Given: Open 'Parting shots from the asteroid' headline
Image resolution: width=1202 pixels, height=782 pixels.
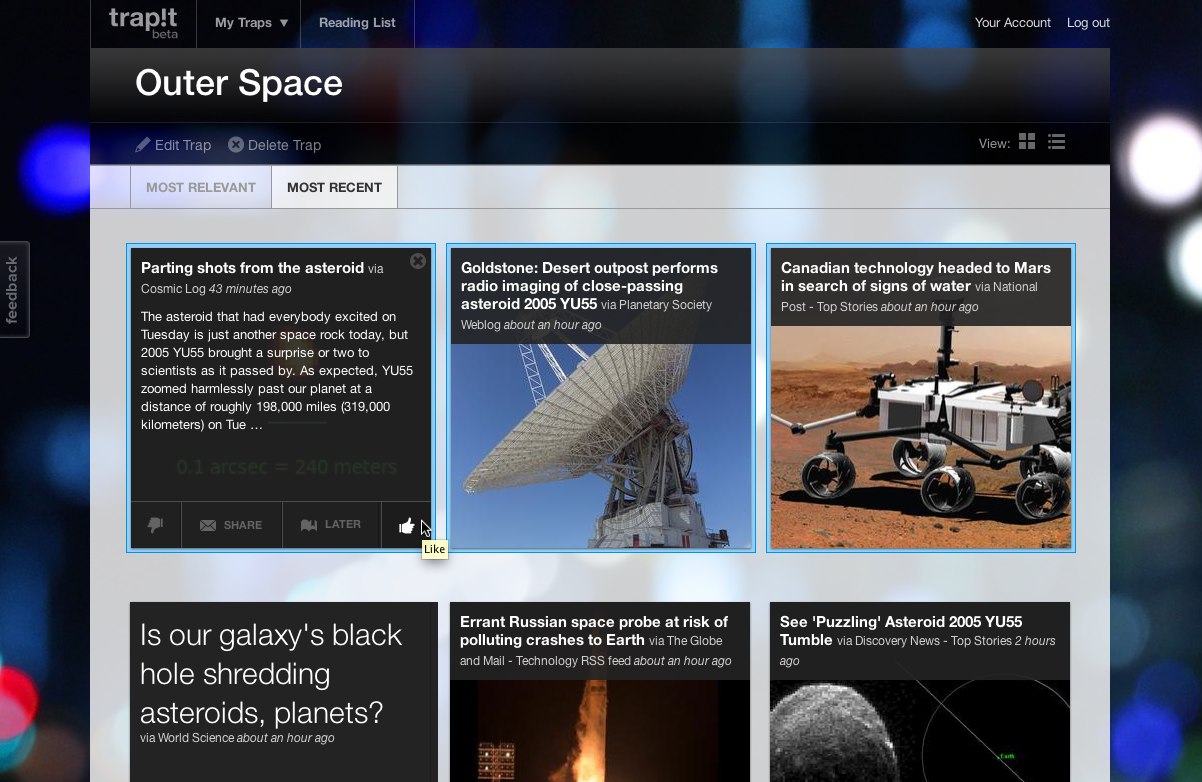Looking at the screenshot, I should point(252,268).
